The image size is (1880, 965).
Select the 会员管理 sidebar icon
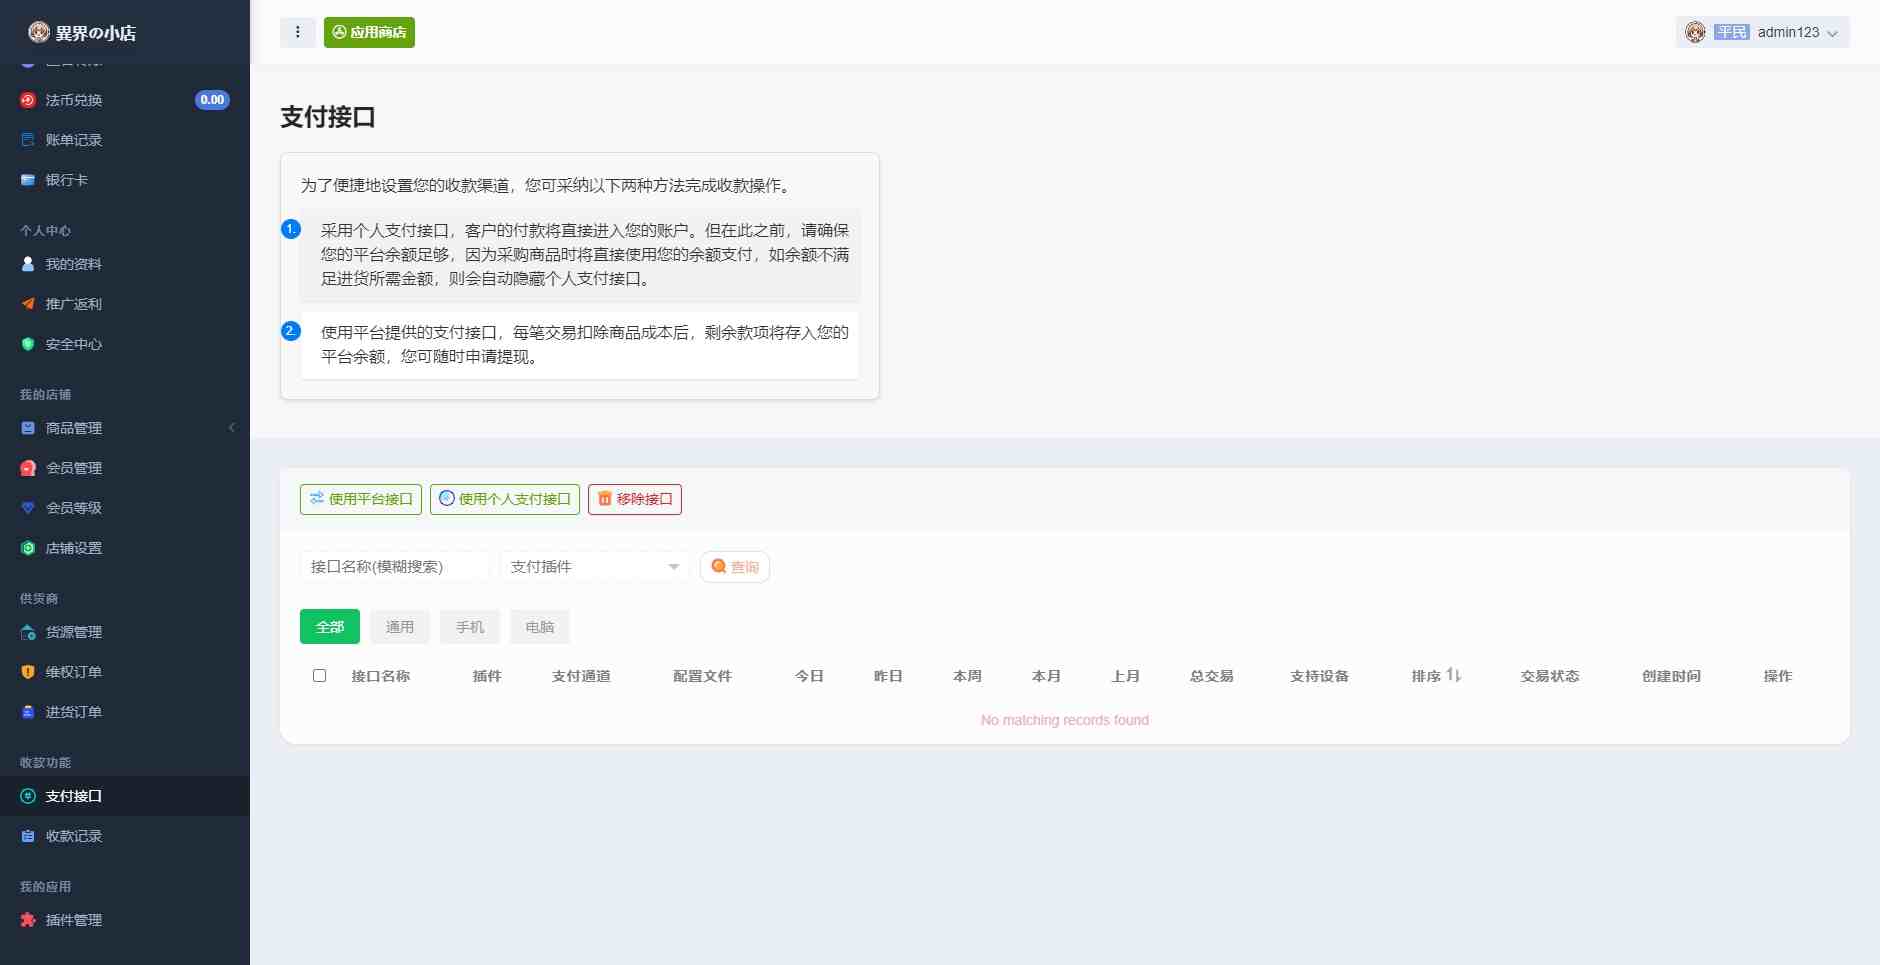coord(28,467)
